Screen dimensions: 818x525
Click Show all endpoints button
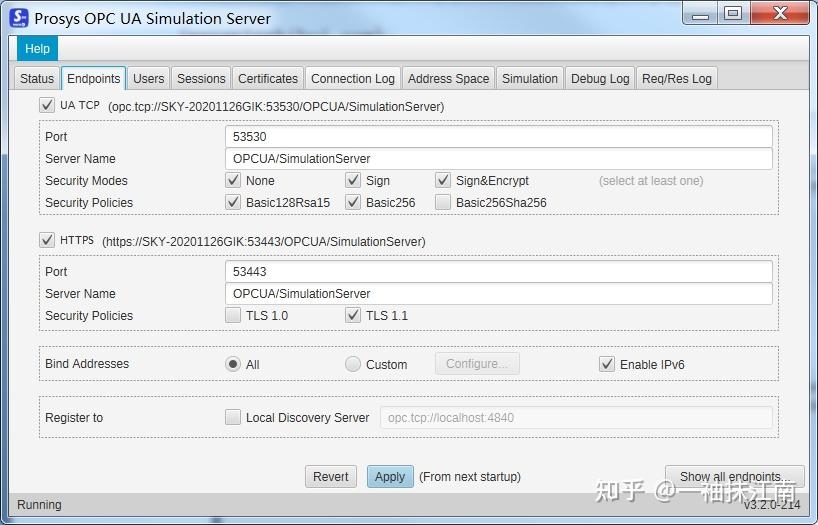[734, 477]
